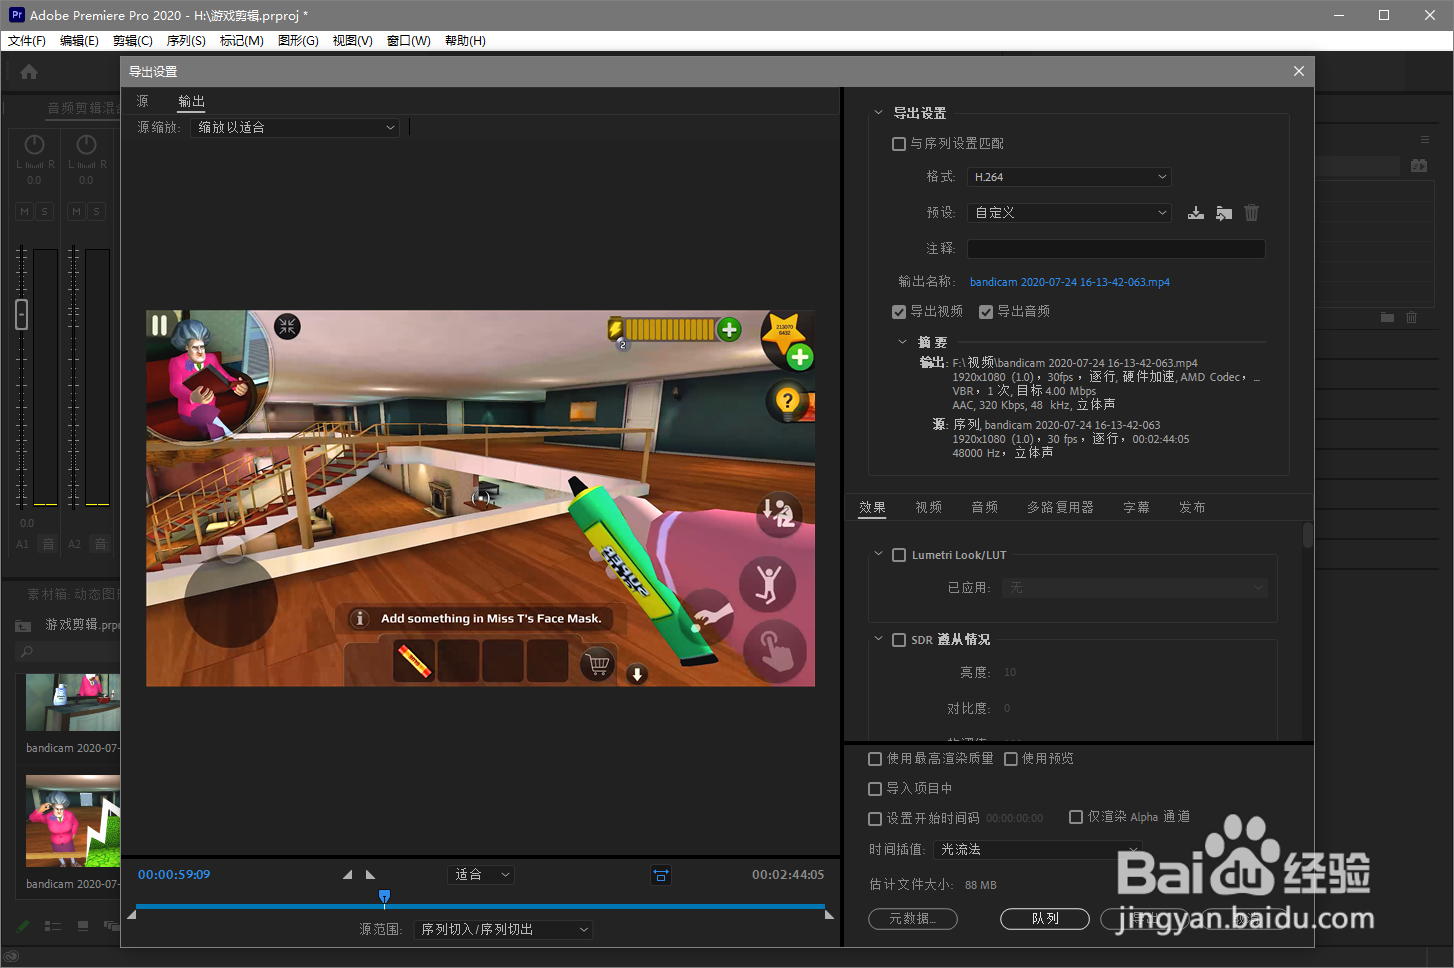This screenshot has height=968, width=1454.
Task: Click the background panel trash icon
Action: 1411,317
